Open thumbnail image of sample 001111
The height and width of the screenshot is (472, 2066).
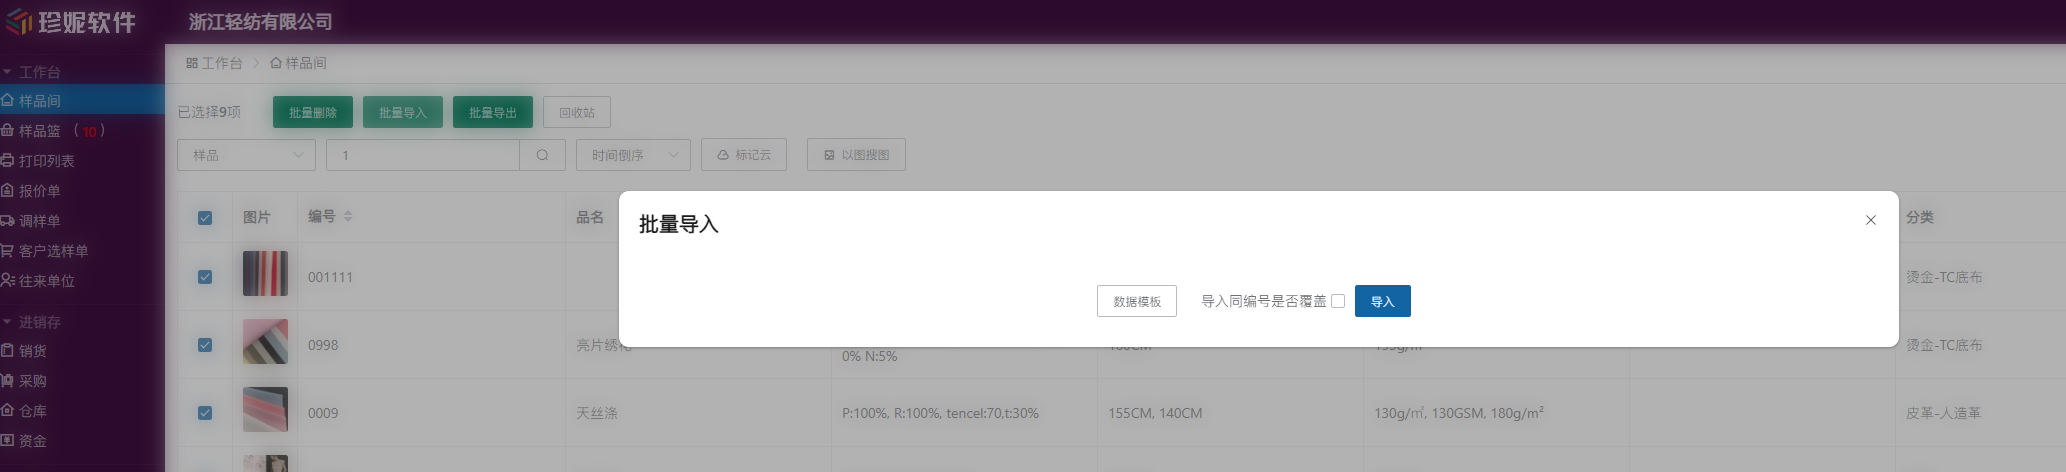265,274
